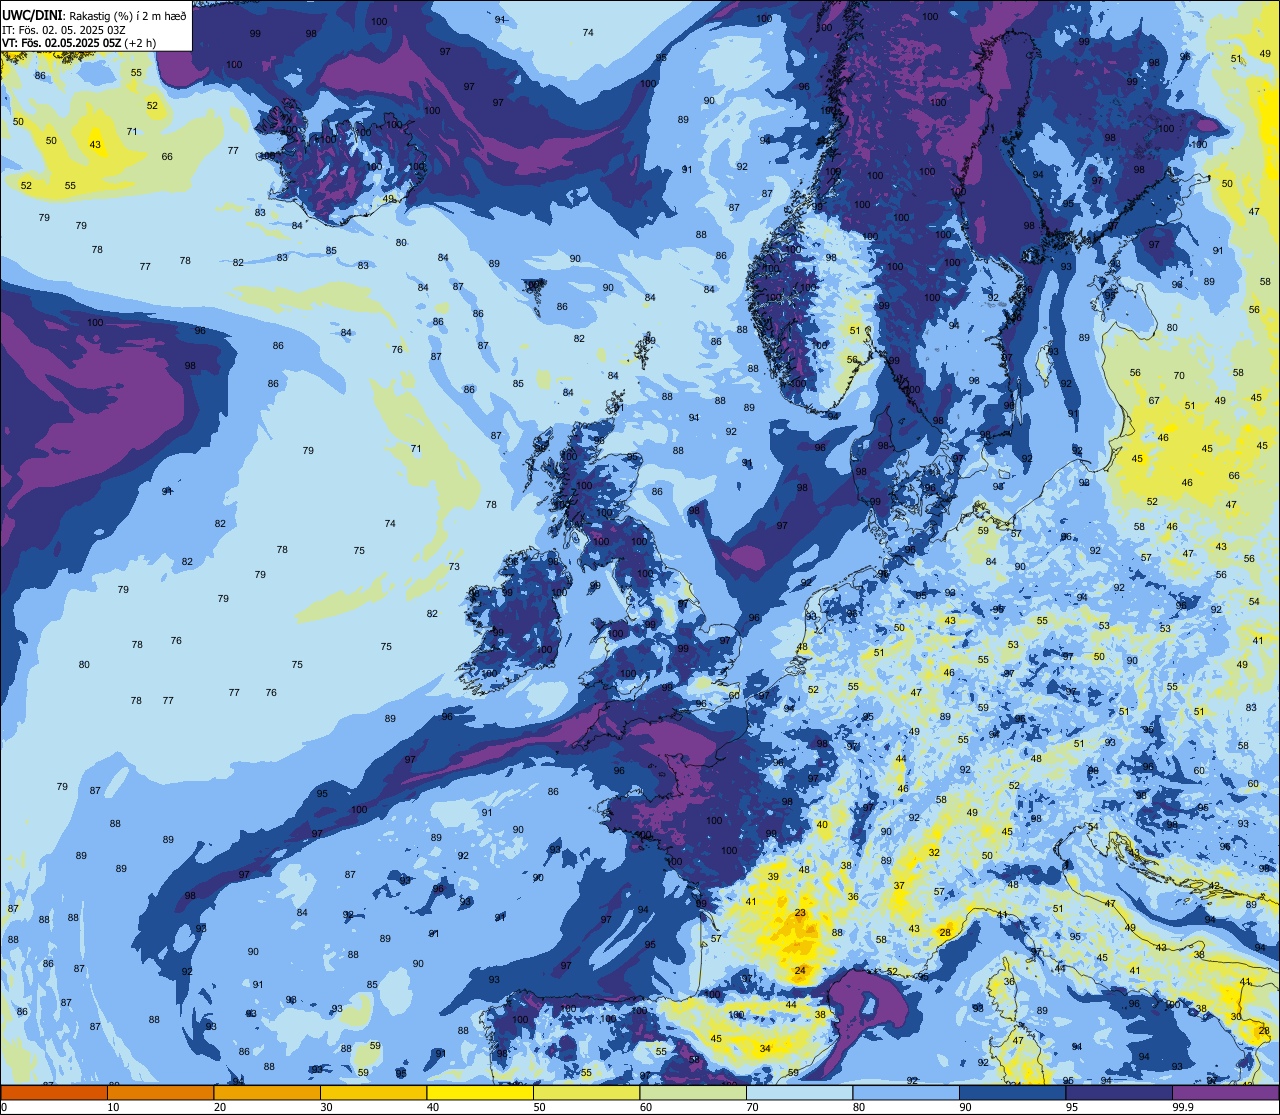Select the 80–90 blue legend segment

click(906, 1093)
